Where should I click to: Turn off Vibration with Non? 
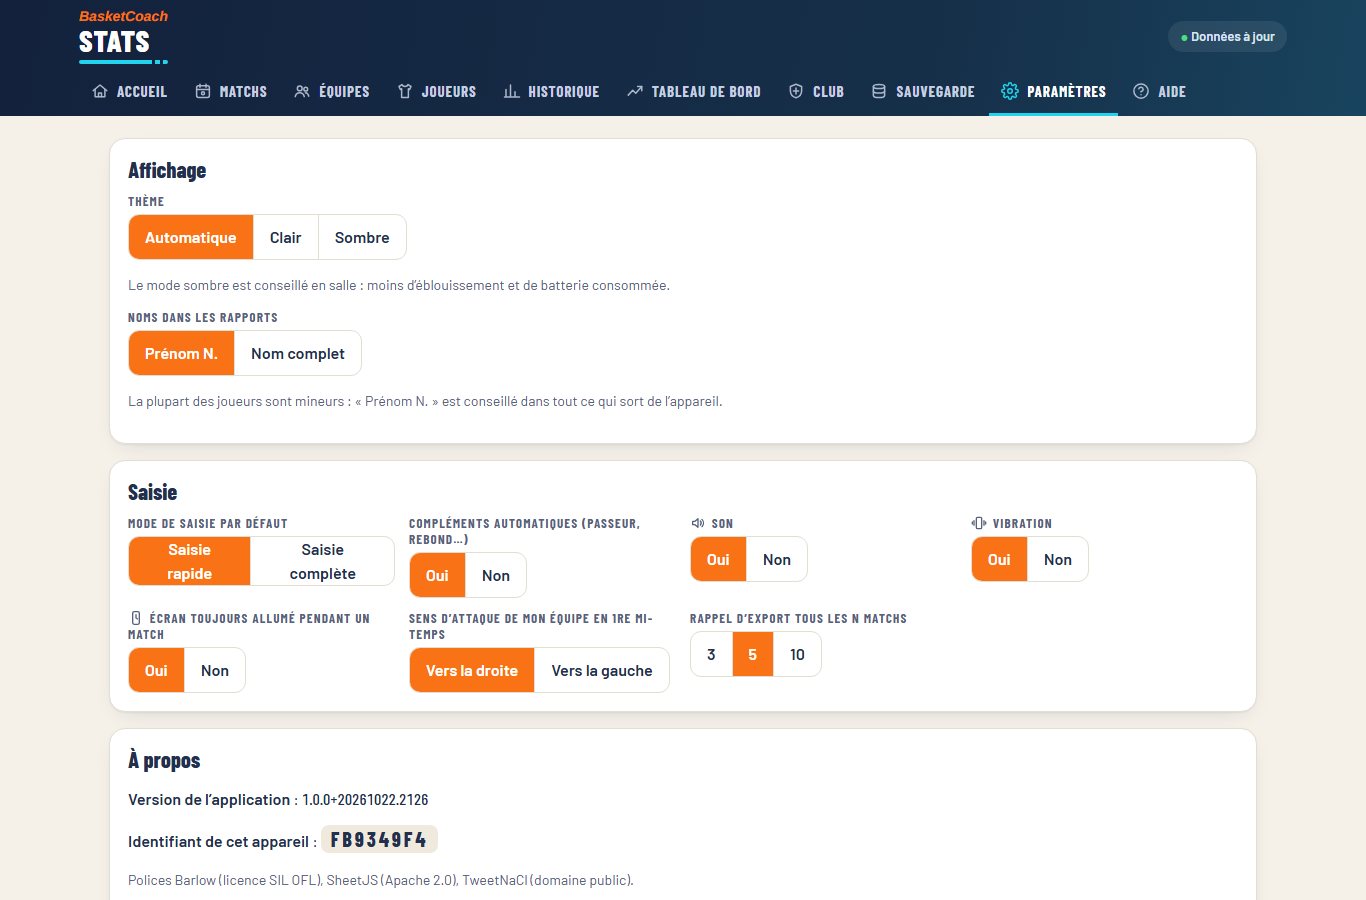[1058, 559]
